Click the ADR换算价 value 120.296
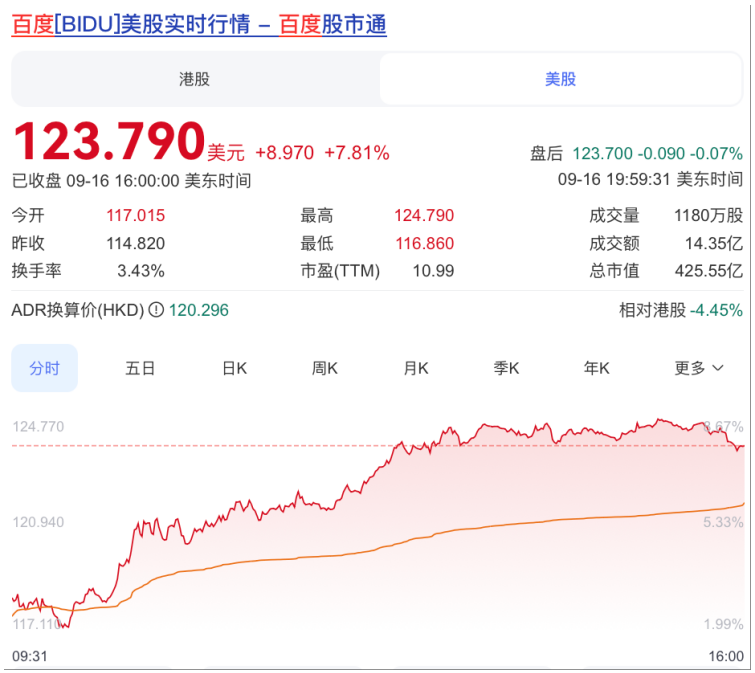This screenshot has width=755, height=673. point(199,311)
